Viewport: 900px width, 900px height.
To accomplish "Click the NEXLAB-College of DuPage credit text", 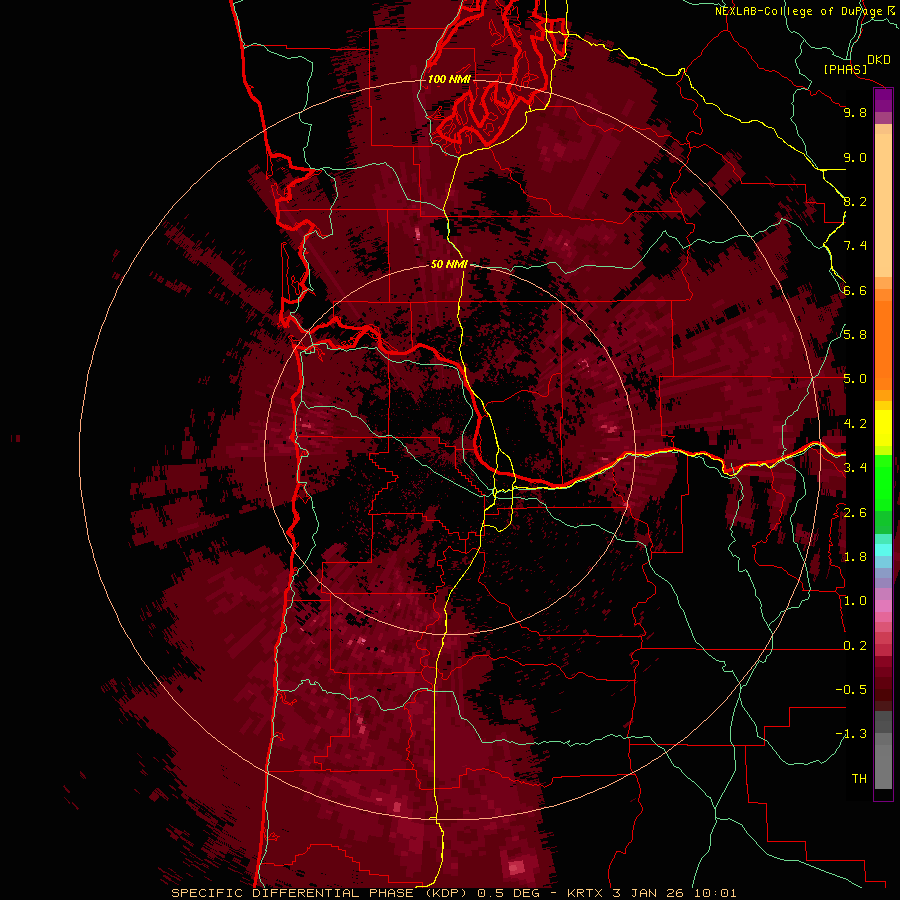I will [x=806, y=11].
